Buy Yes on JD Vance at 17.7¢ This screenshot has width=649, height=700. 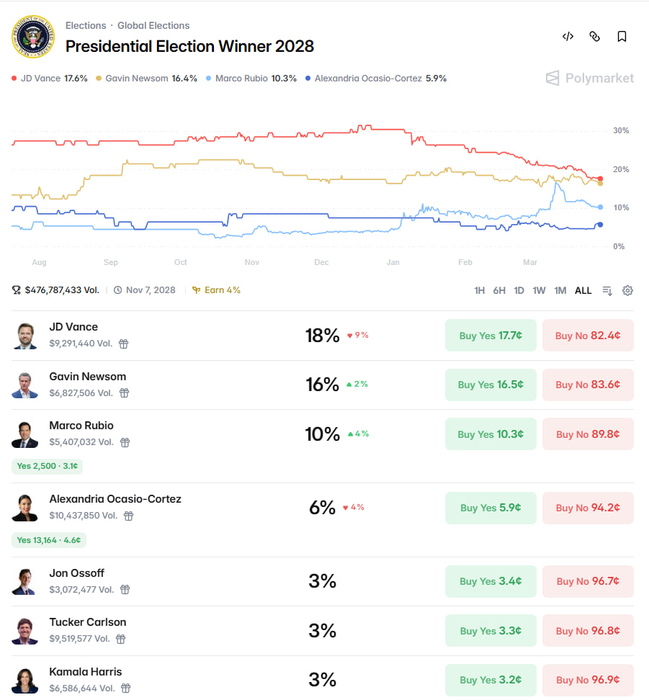490,336
